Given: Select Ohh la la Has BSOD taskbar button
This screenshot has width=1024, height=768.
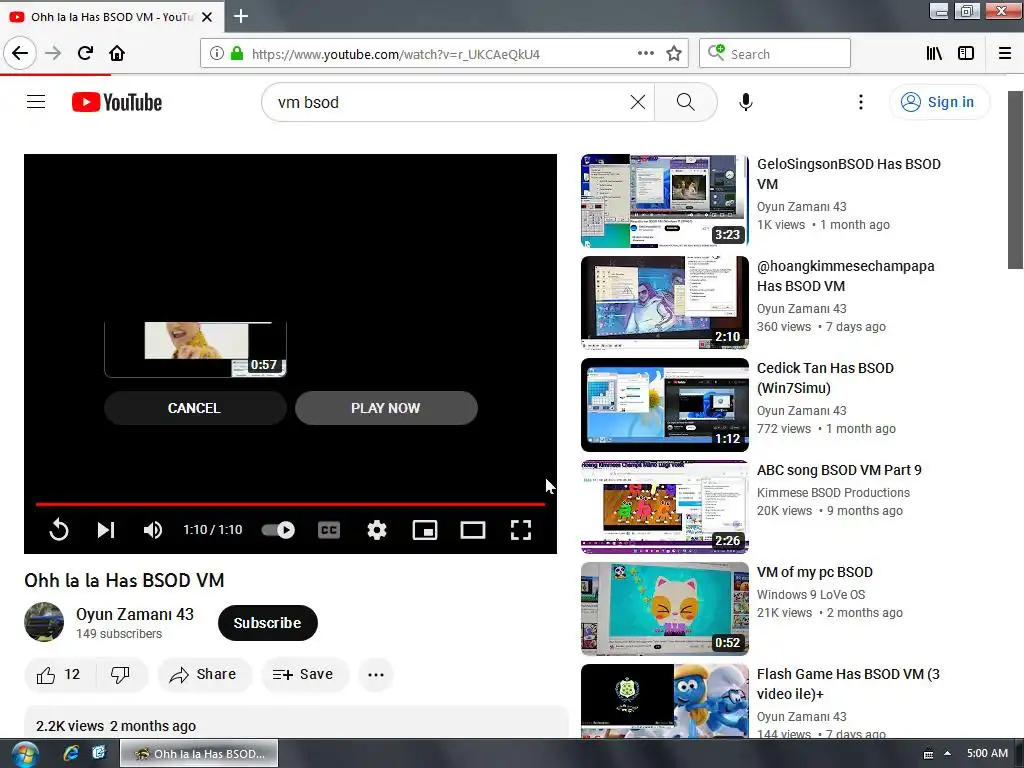Looking at the screenshot, I should click(199, 754).
